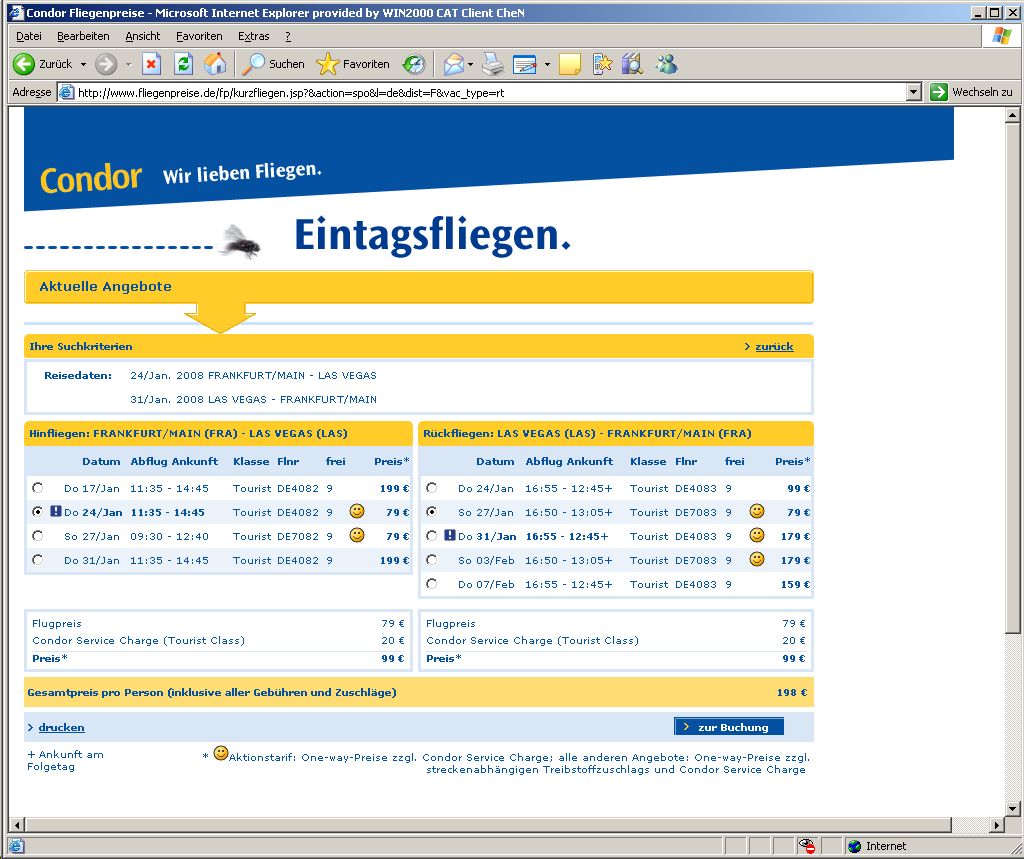Open the Extras menu

coord(254,36)
